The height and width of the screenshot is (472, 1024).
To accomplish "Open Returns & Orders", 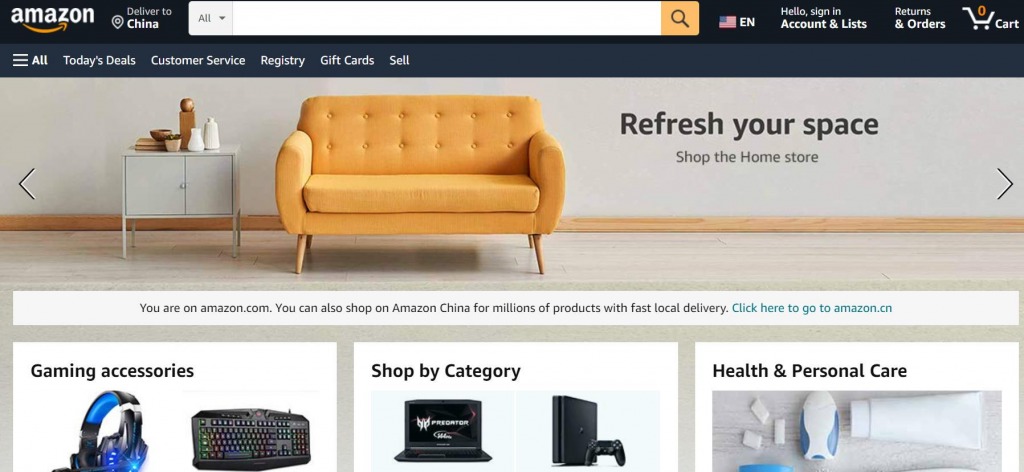I will click(920, 18).
